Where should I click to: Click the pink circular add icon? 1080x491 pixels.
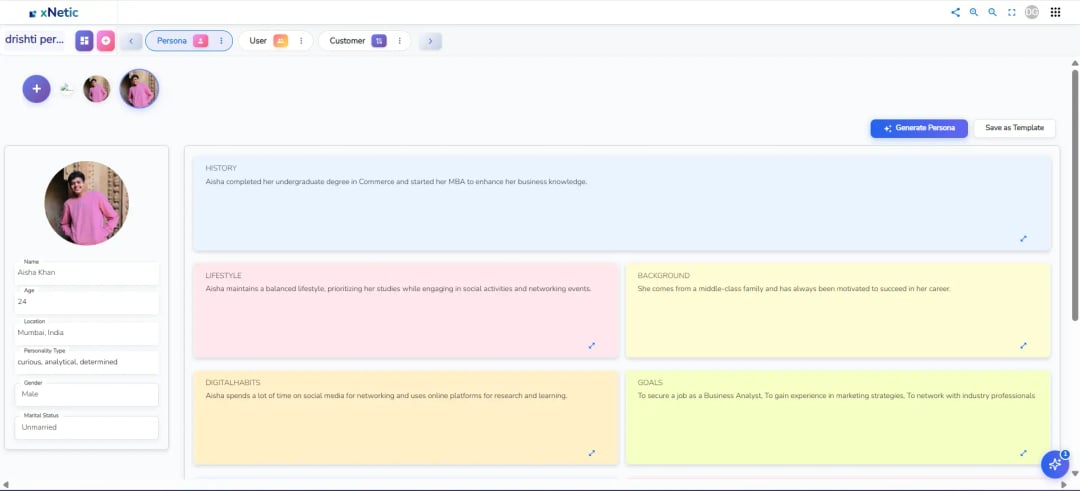(106, 41)
